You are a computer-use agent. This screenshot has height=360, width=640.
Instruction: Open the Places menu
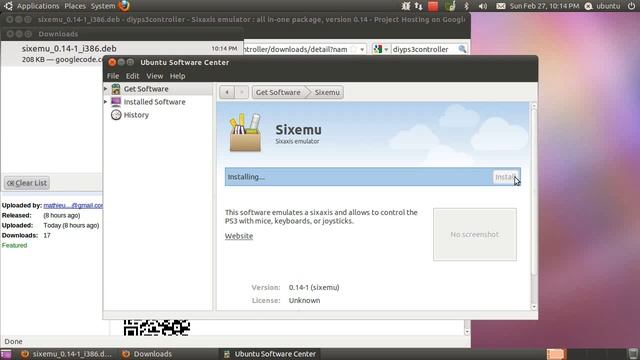pos(75,6)
